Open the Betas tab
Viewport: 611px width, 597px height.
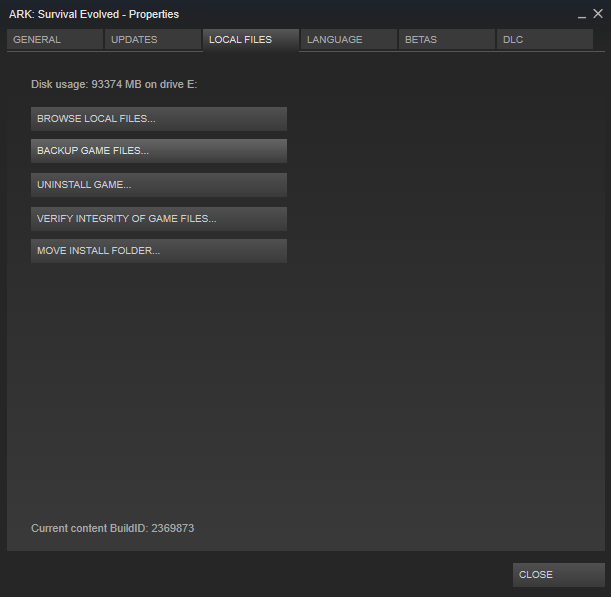point(447,39)
